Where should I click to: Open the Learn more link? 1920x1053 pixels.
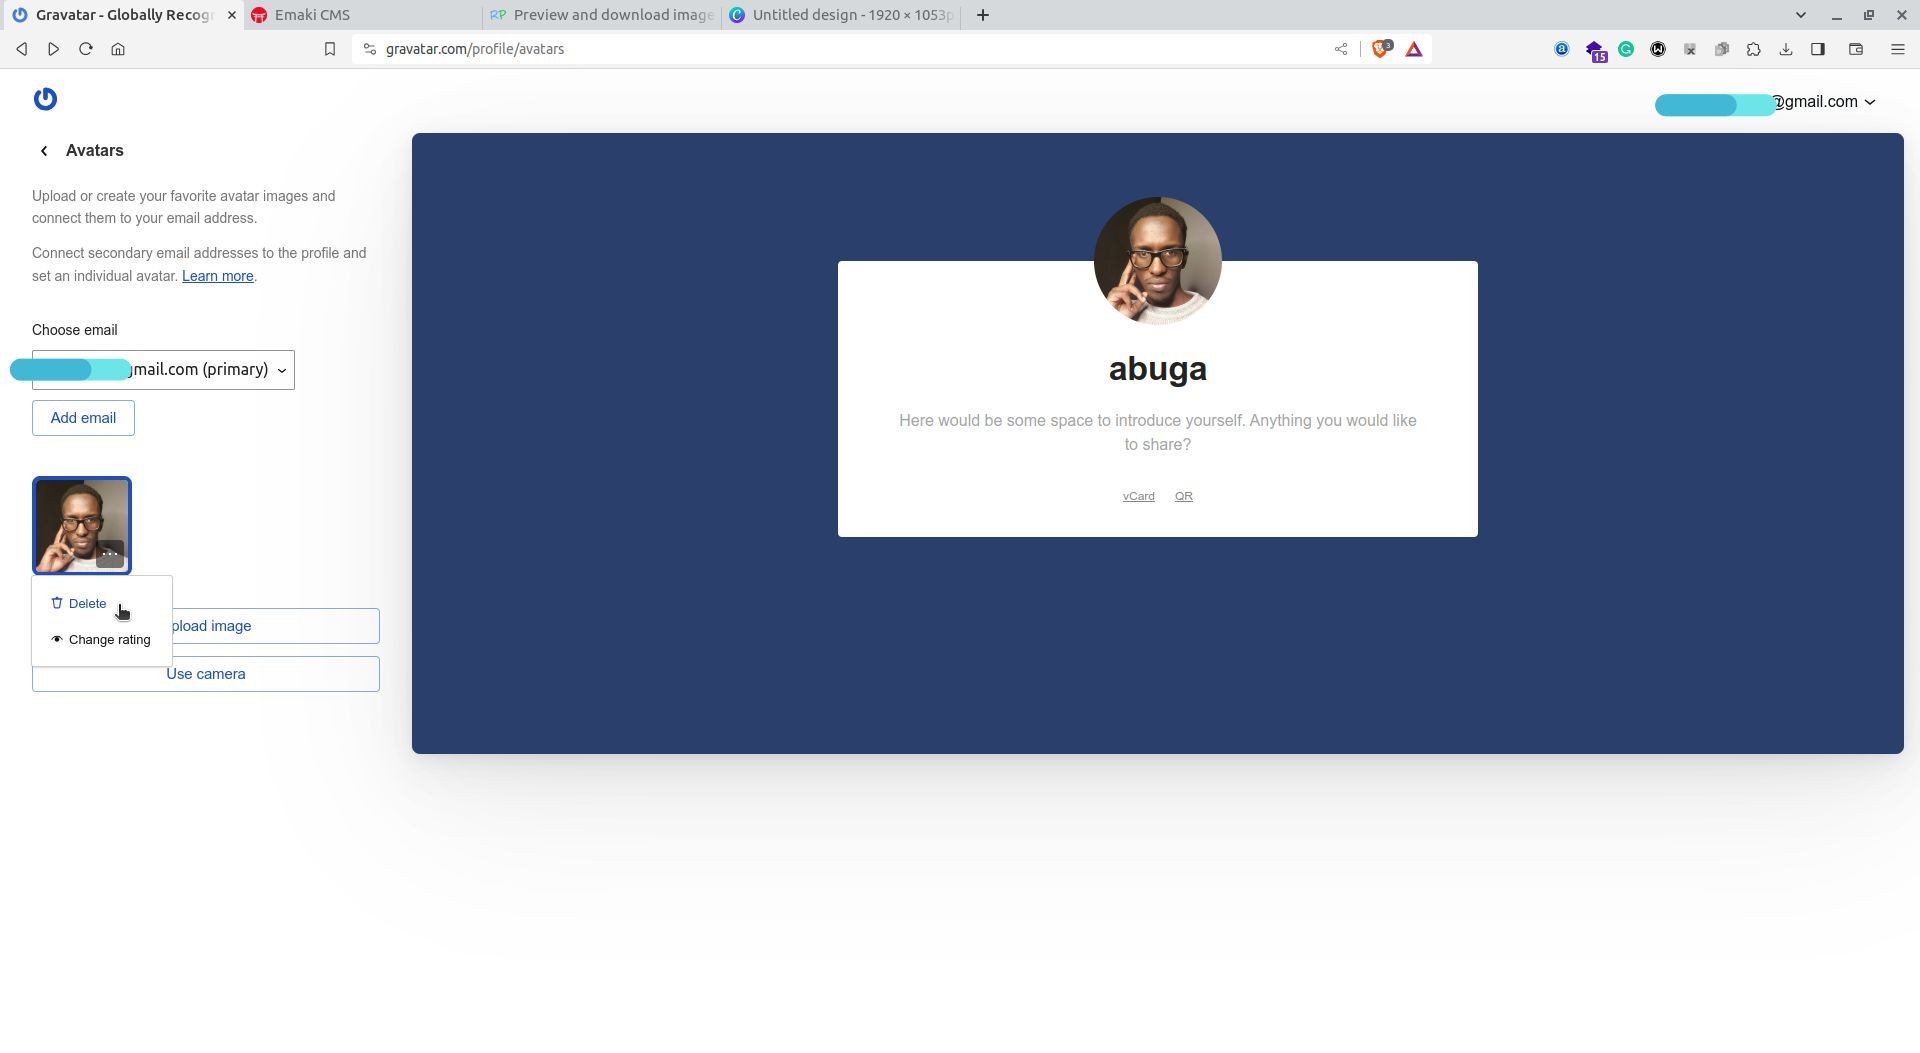tap(217, 277)
